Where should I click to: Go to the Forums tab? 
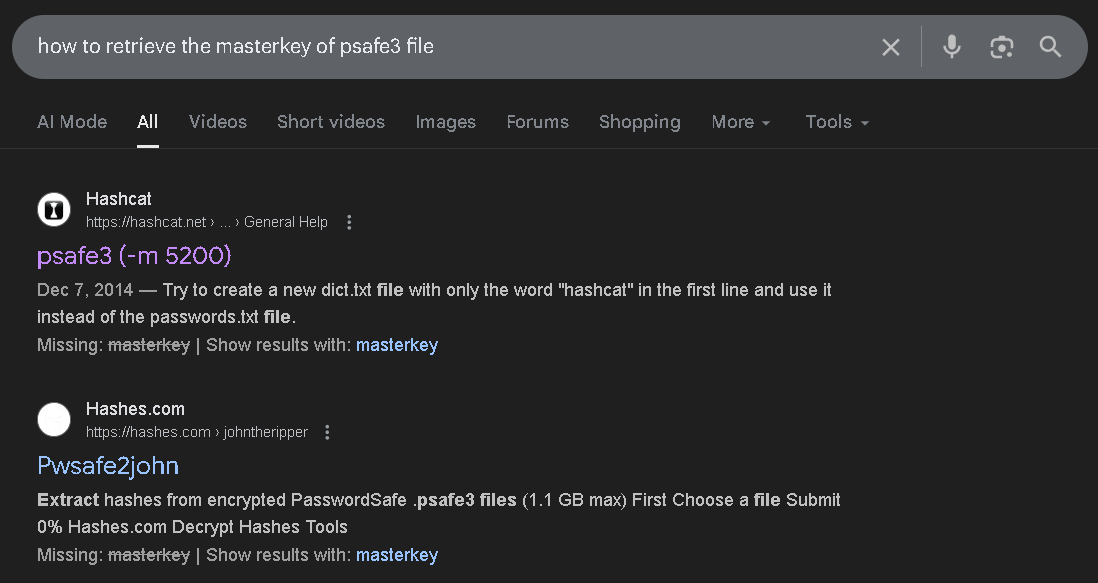(537, 122)
